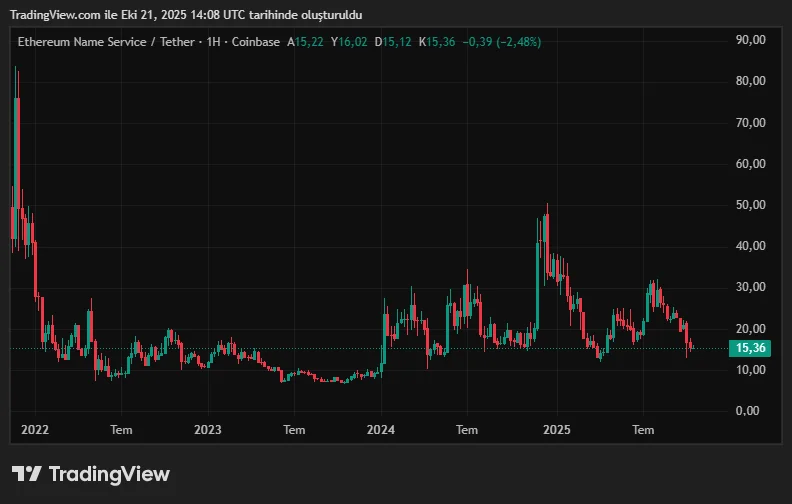The image size is (792, 504).
Task: Click the high value Y16,02 in legend
Action: coord(350,42)
